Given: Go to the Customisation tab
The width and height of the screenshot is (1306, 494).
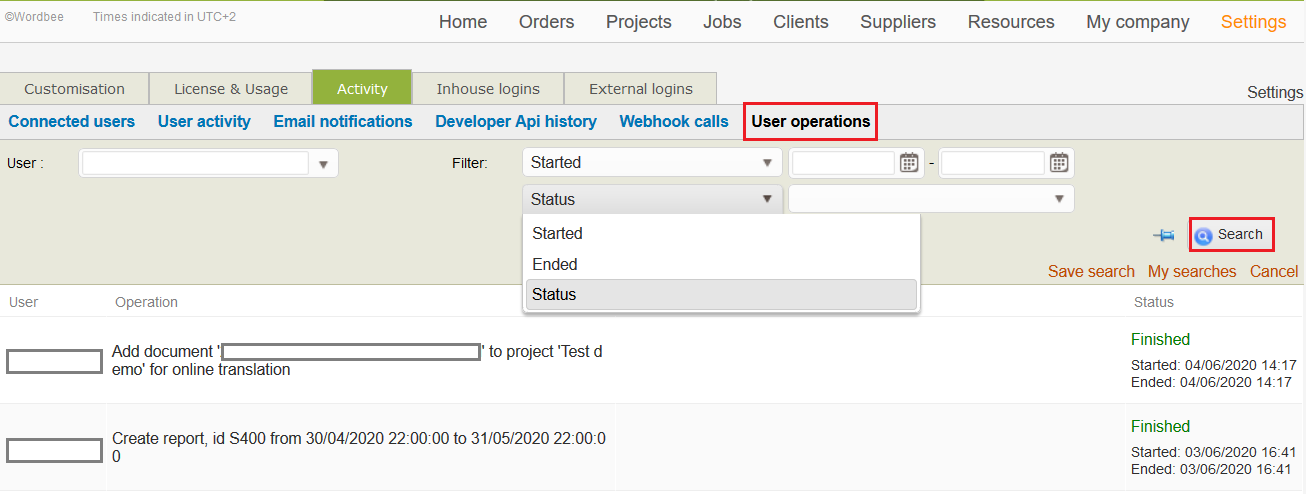Looking at the screenshot, I should coord(74,89).
